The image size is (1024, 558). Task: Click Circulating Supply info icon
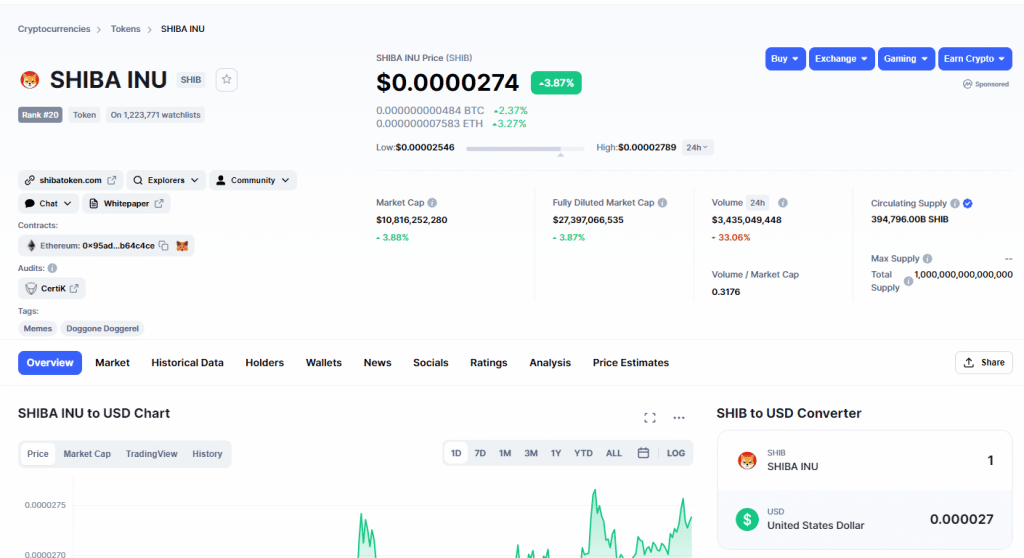click(955, 203)
